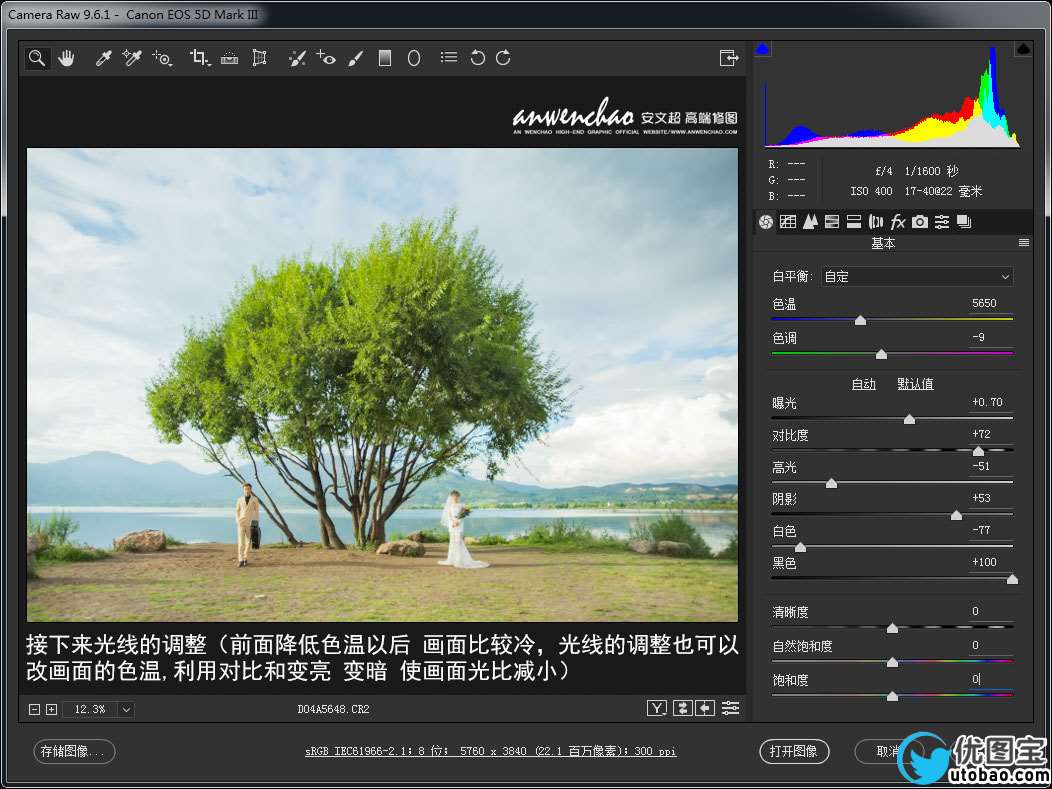
Task: Choose the Graduated Filter tool
Action: point(384,58)
